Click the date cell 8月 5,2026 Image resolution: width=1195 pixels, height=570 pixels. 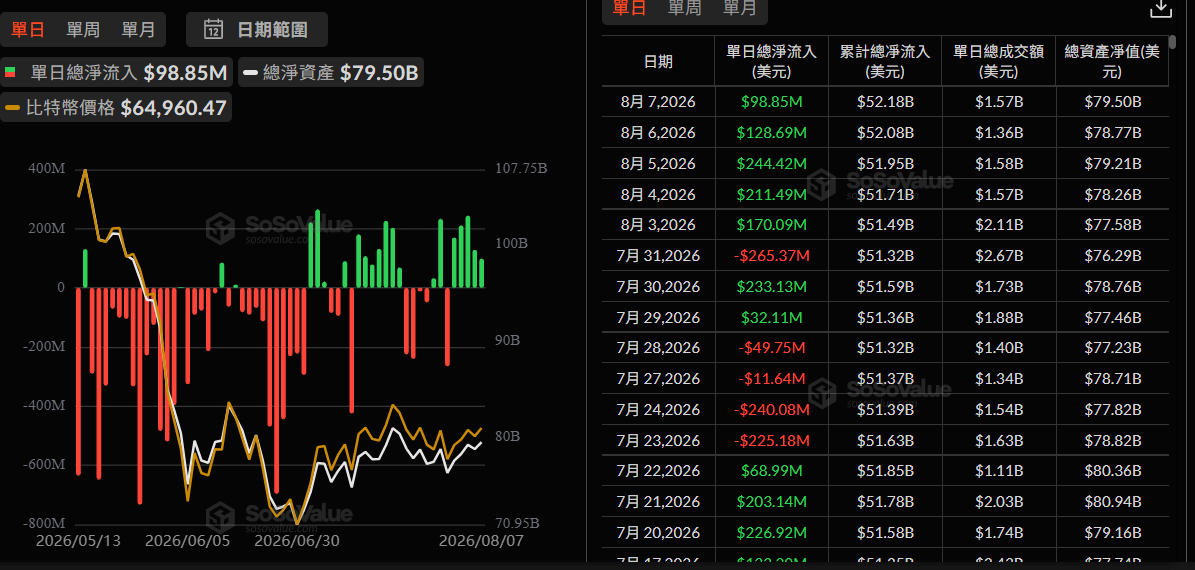658,163
